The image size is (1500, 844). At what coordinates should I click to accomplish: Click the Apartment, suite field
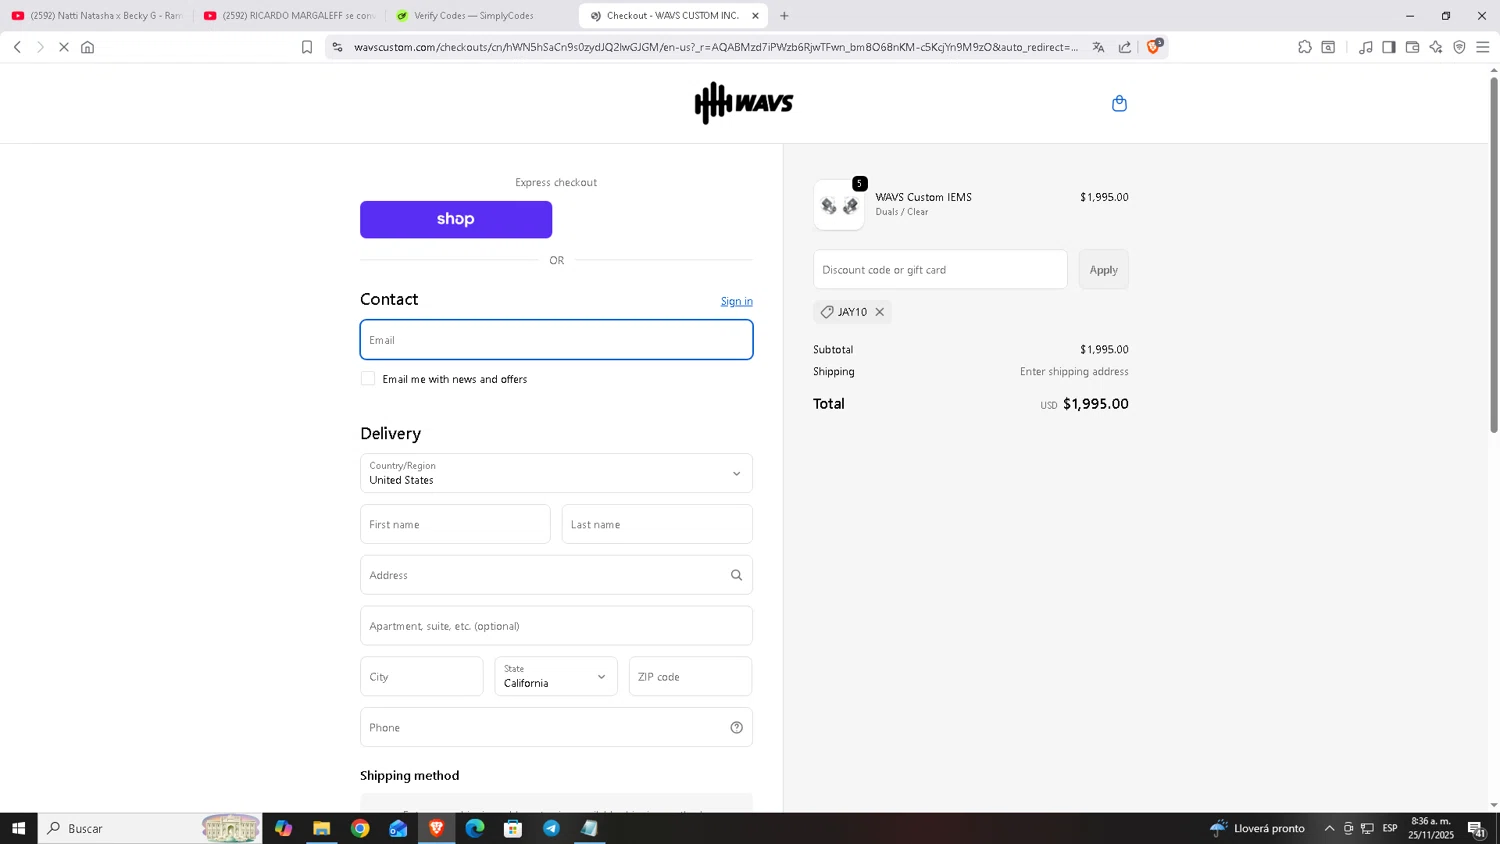pos(556,626)
